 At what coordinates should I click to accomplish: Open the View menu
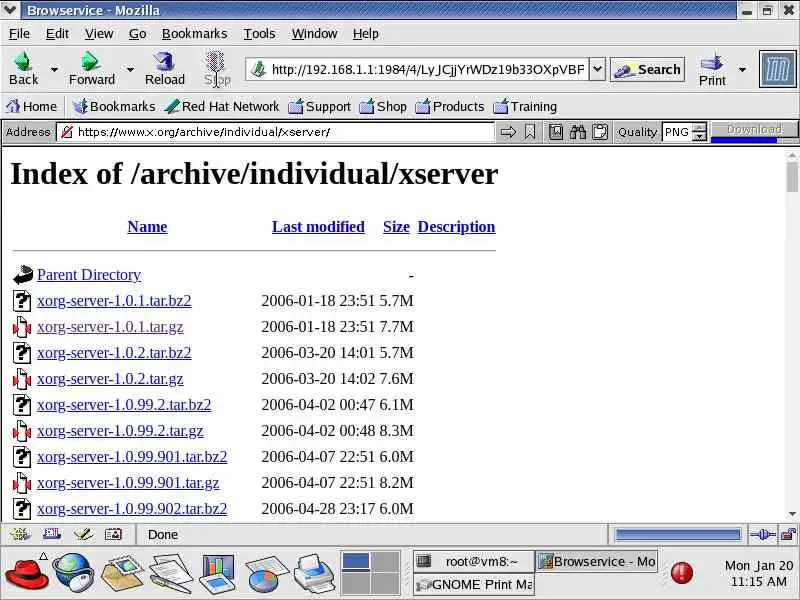[x=98, y=34]
